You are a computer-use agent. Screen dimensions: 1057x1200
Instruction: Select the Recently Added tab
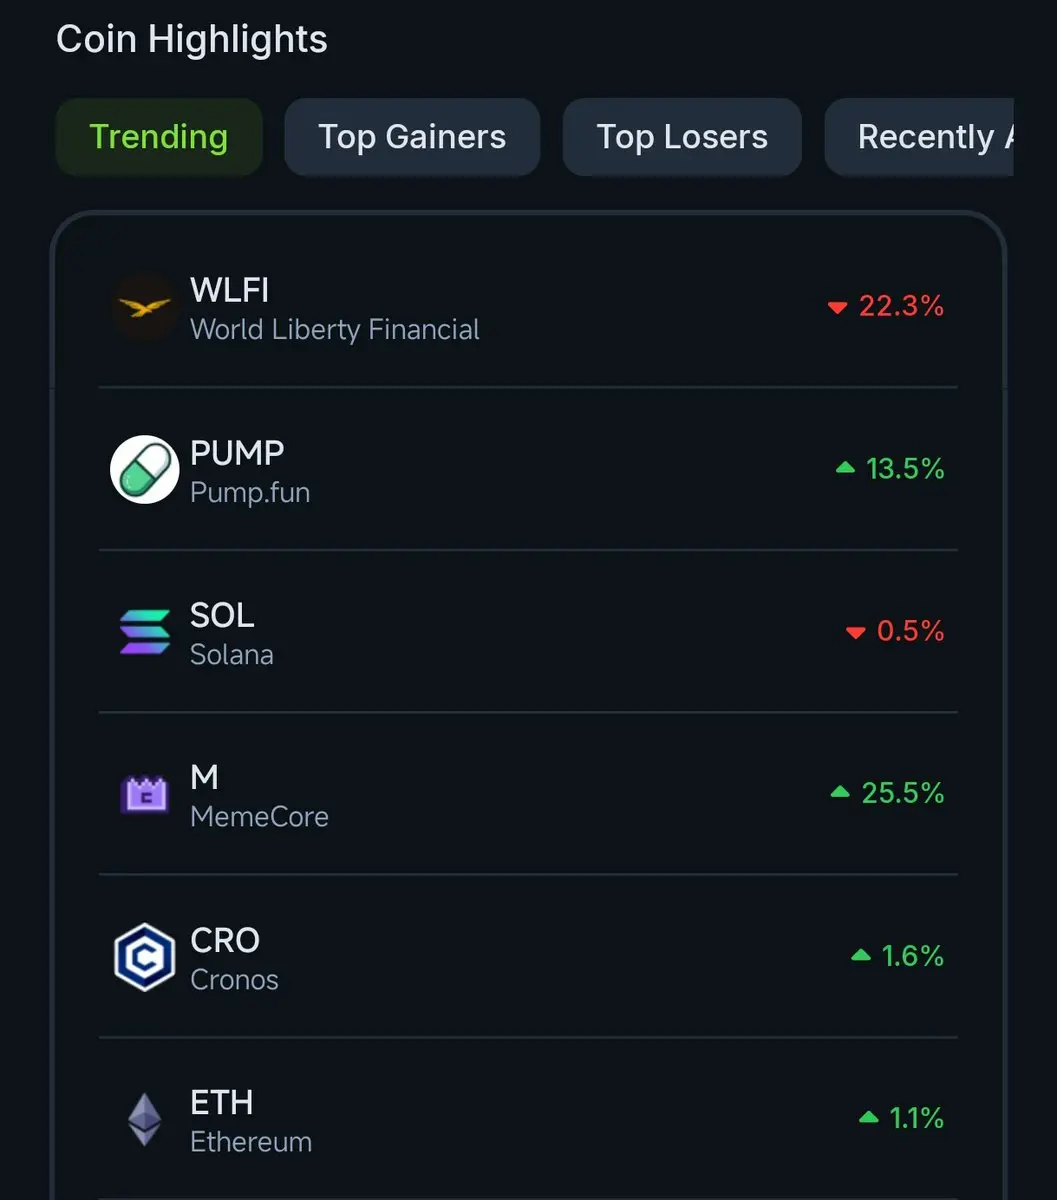[x=920, y=137]
